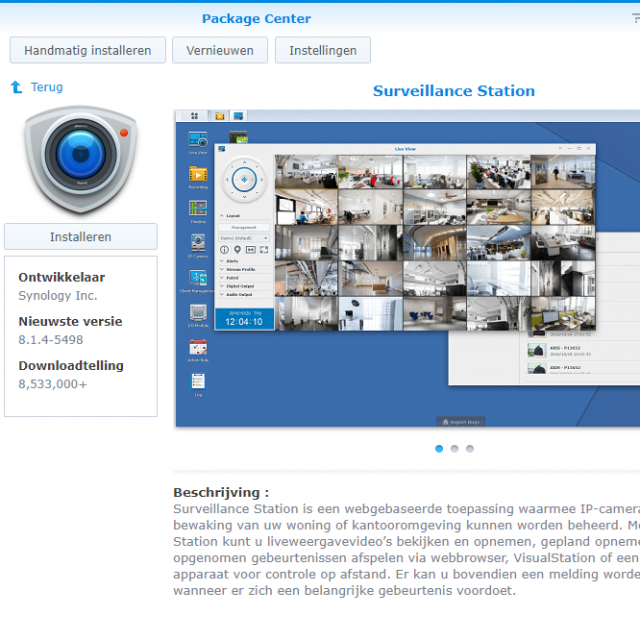Open the Live View screenshot preview image
The width and height of the screenshot is (640, 640).
click(408, 268)
